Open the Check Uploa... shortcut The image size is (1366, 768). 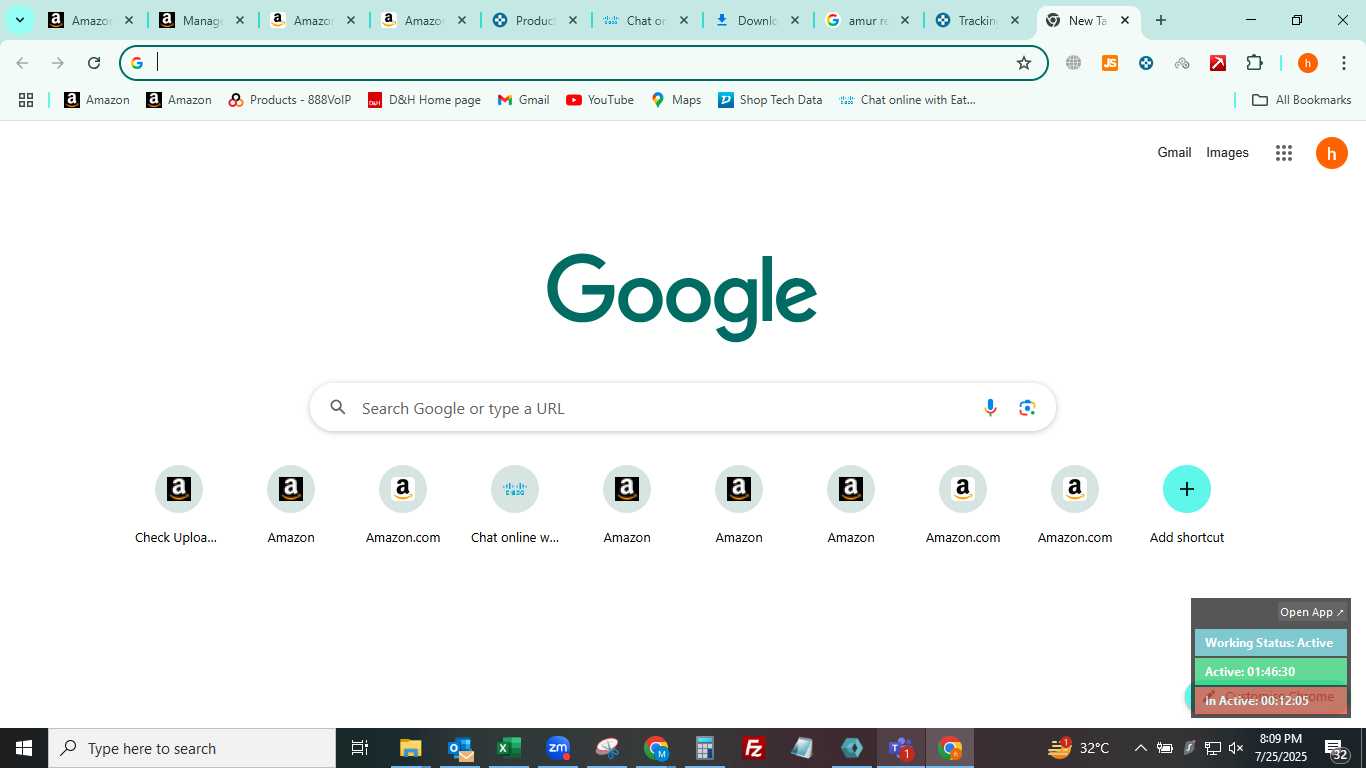point(178,506)
